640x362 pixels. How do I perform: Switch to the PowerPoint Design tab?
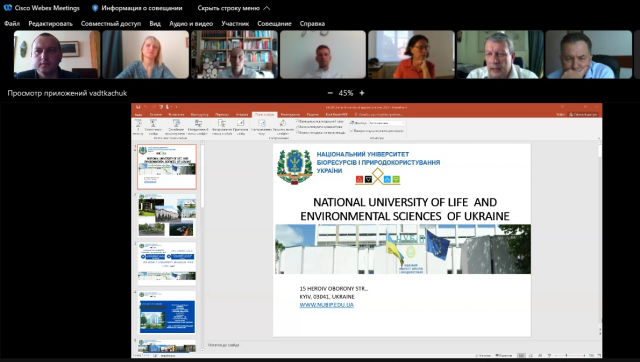pyautogui.click(x=200, y=115)
